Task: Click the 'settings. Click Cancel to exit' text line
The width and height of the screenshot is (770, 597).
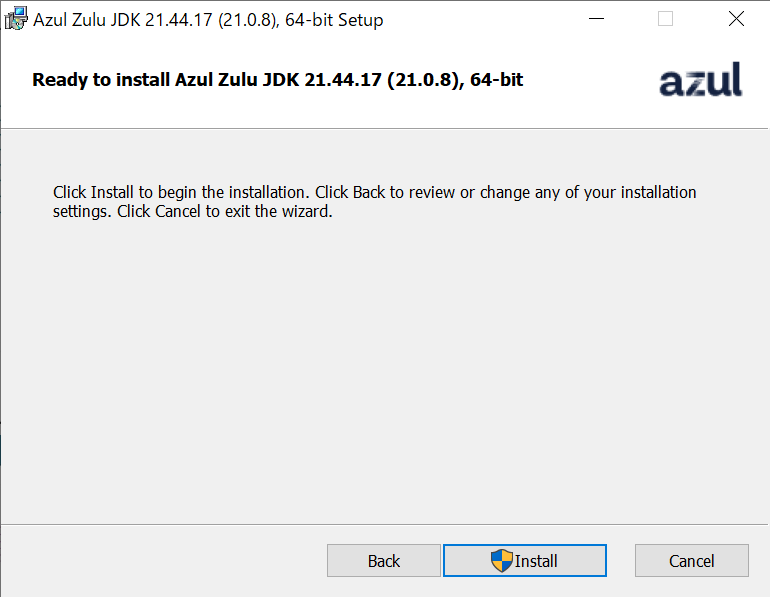Action: (x=192, y=212)
